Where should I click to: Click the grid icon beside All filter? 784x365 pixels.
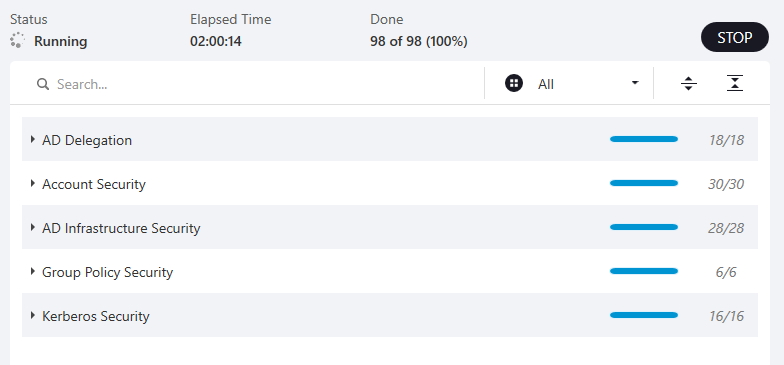click(x=514, y=84)
